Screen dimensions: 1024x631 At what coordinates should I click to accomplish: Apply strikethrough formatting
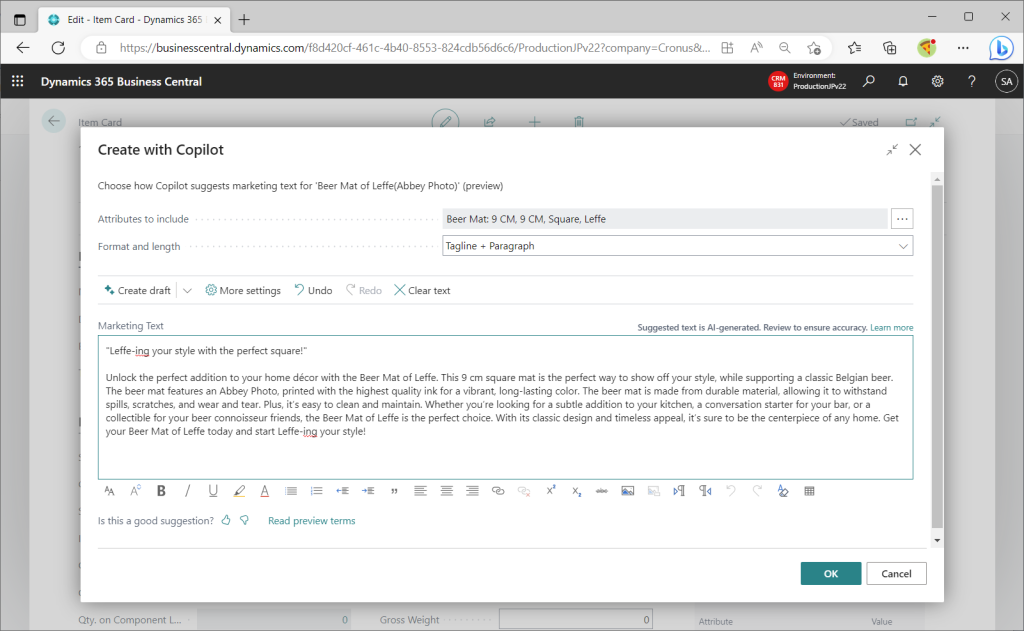tap(601, 491)
